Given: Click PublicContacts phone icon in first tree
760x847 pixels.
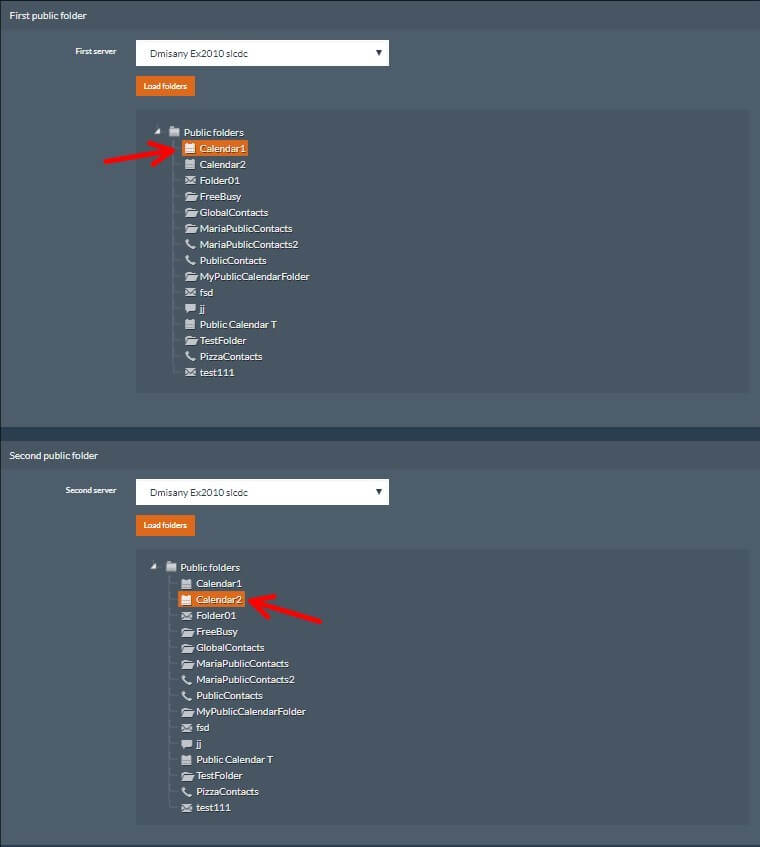Looking at the screenshot, I should [x=190, y=260].
